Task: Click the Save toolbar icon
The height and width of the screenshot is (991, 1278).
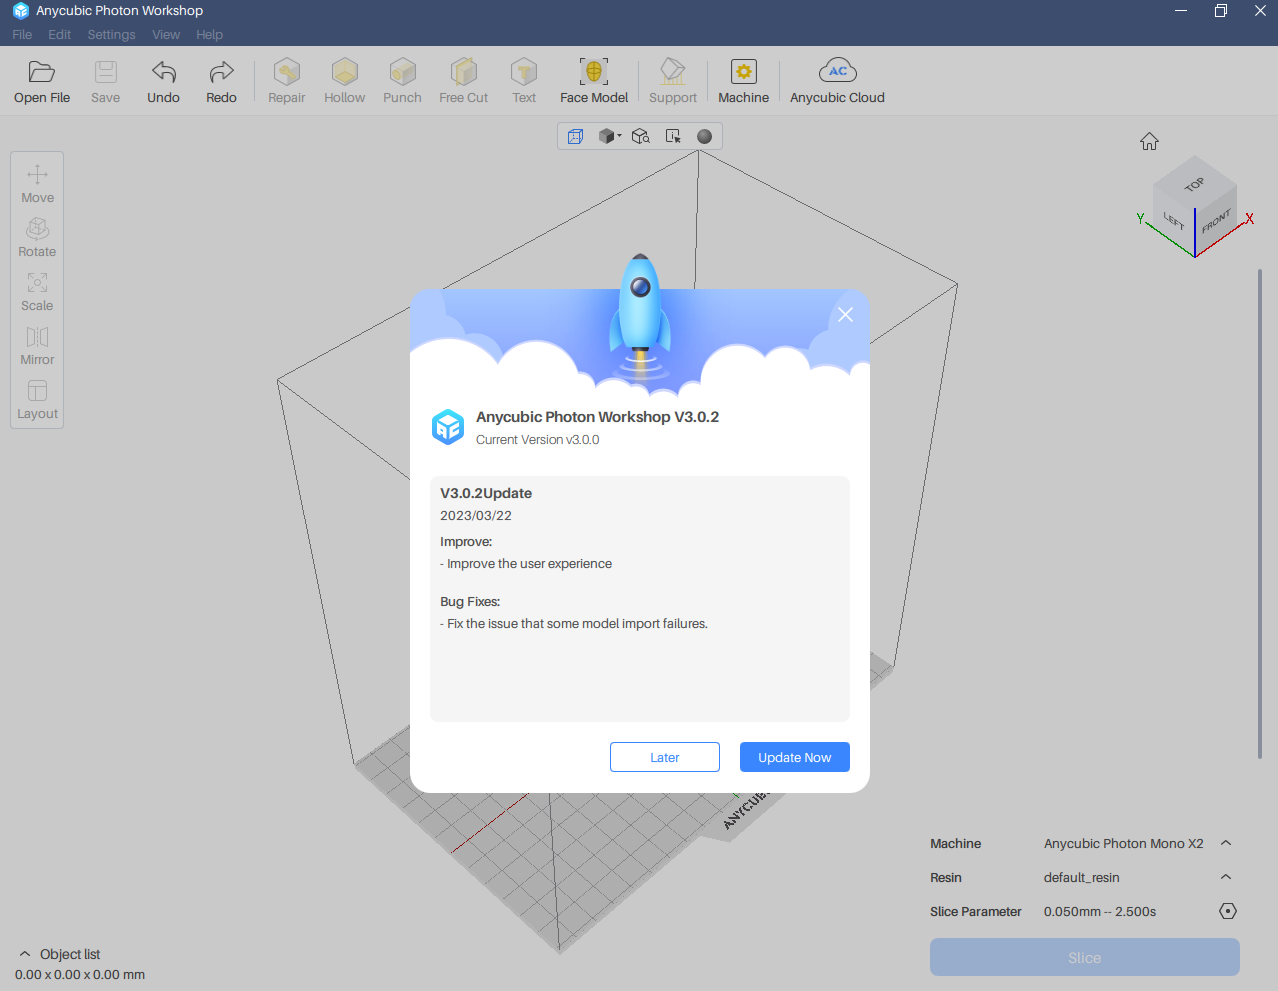Action: click(105, 72)
